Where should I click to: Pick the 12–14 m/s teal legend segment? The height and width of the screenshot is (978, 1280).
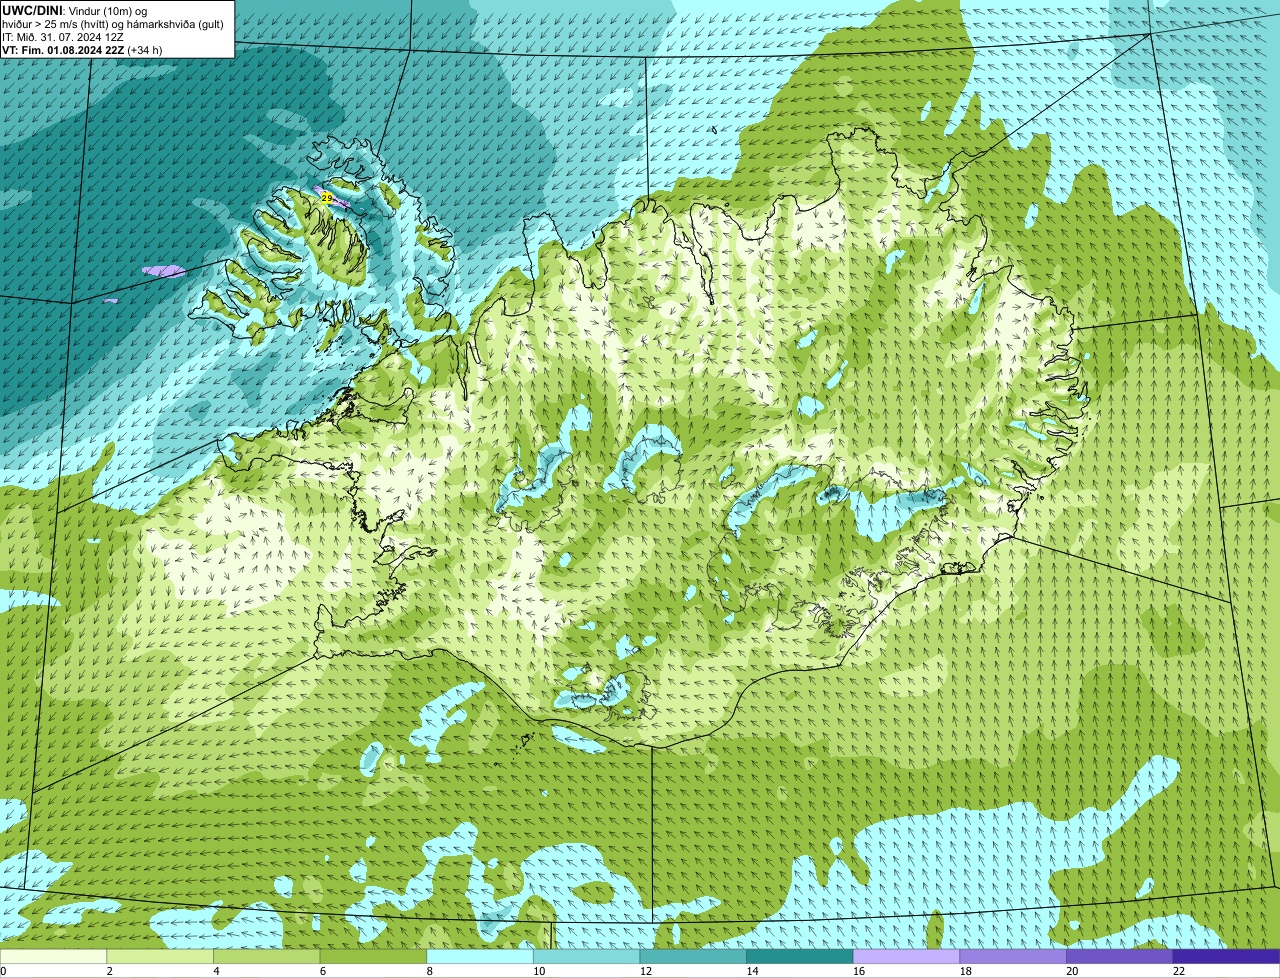point(693,956)
